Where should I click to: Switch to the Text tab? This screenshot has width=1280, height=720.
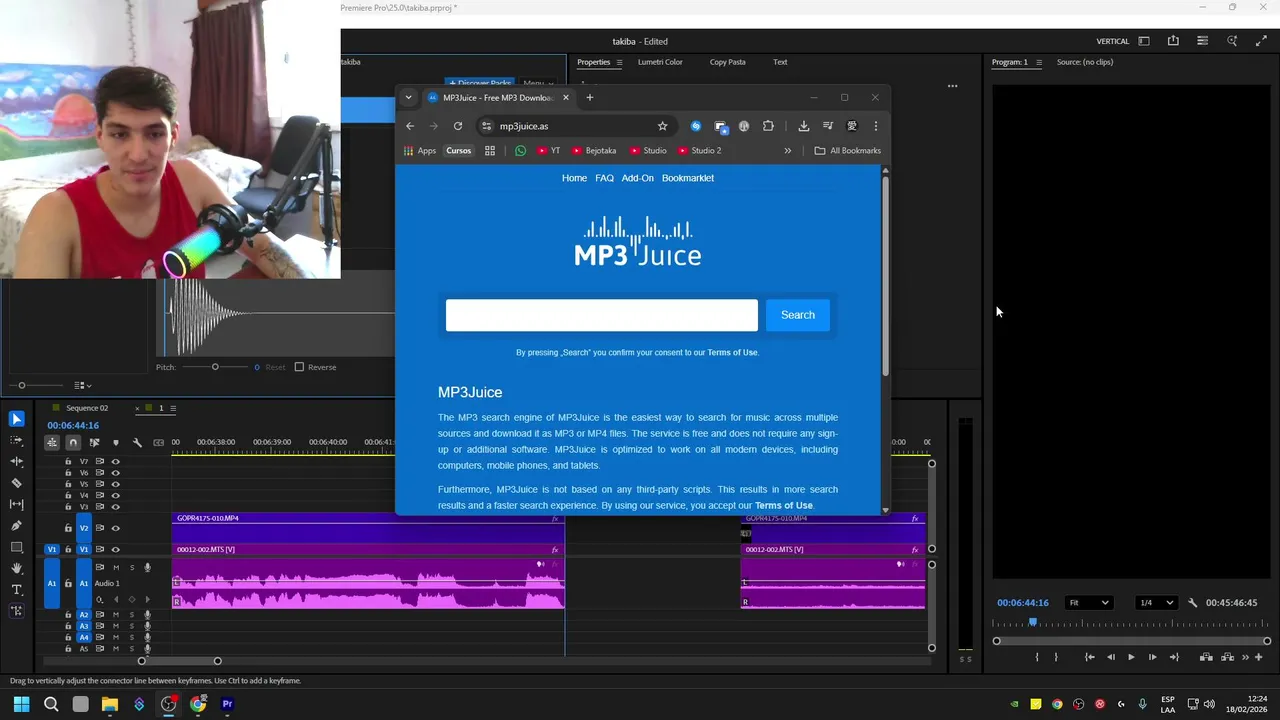(780, 62)
